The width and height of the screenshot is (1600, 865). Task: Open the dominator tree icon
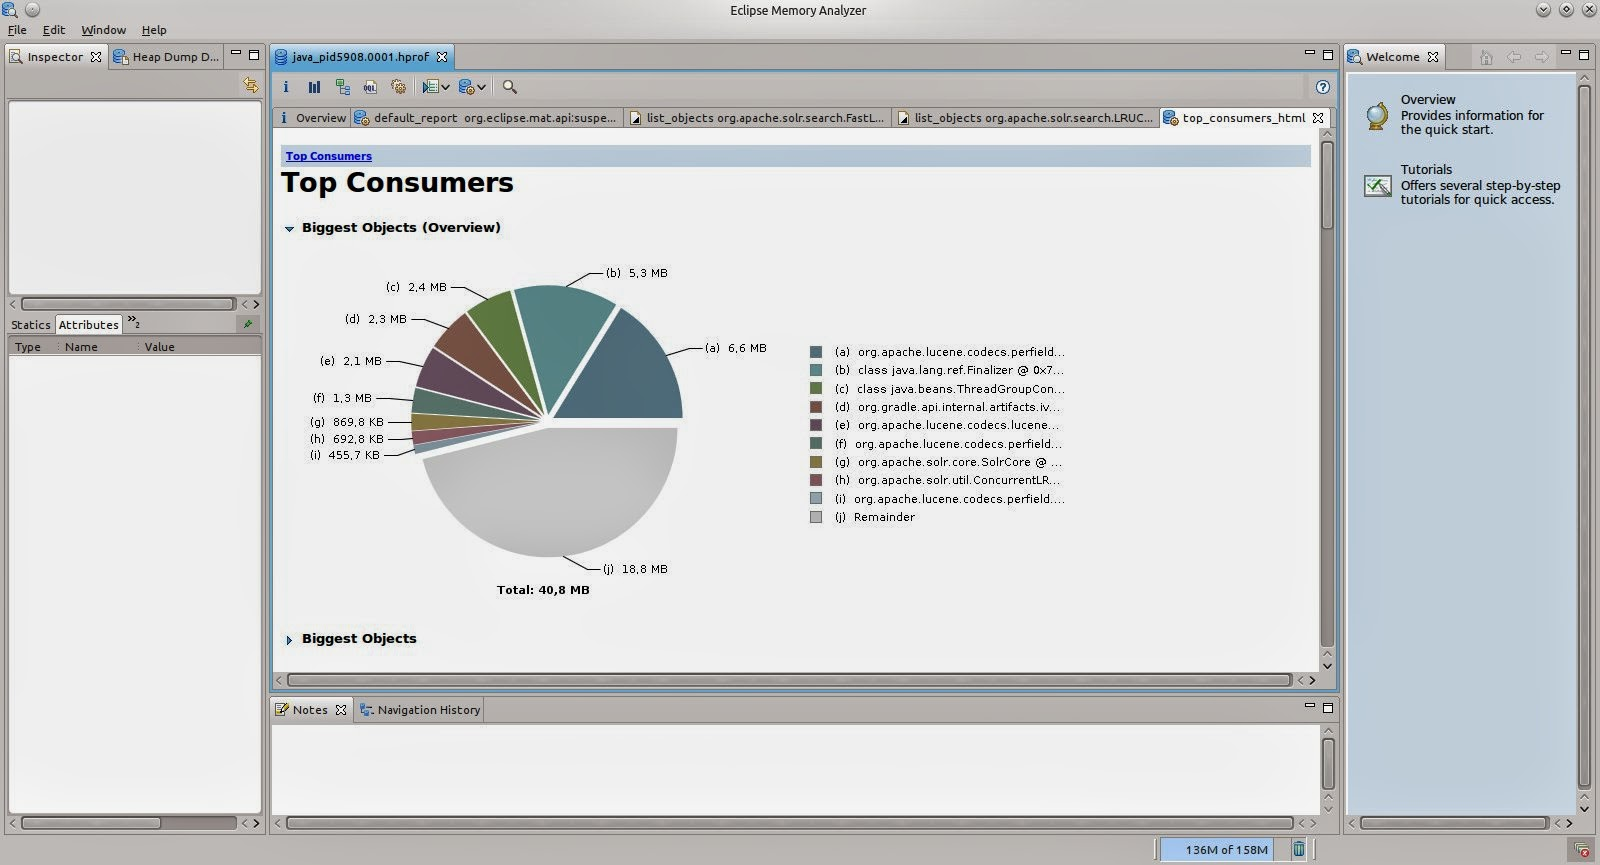(343, 87)
